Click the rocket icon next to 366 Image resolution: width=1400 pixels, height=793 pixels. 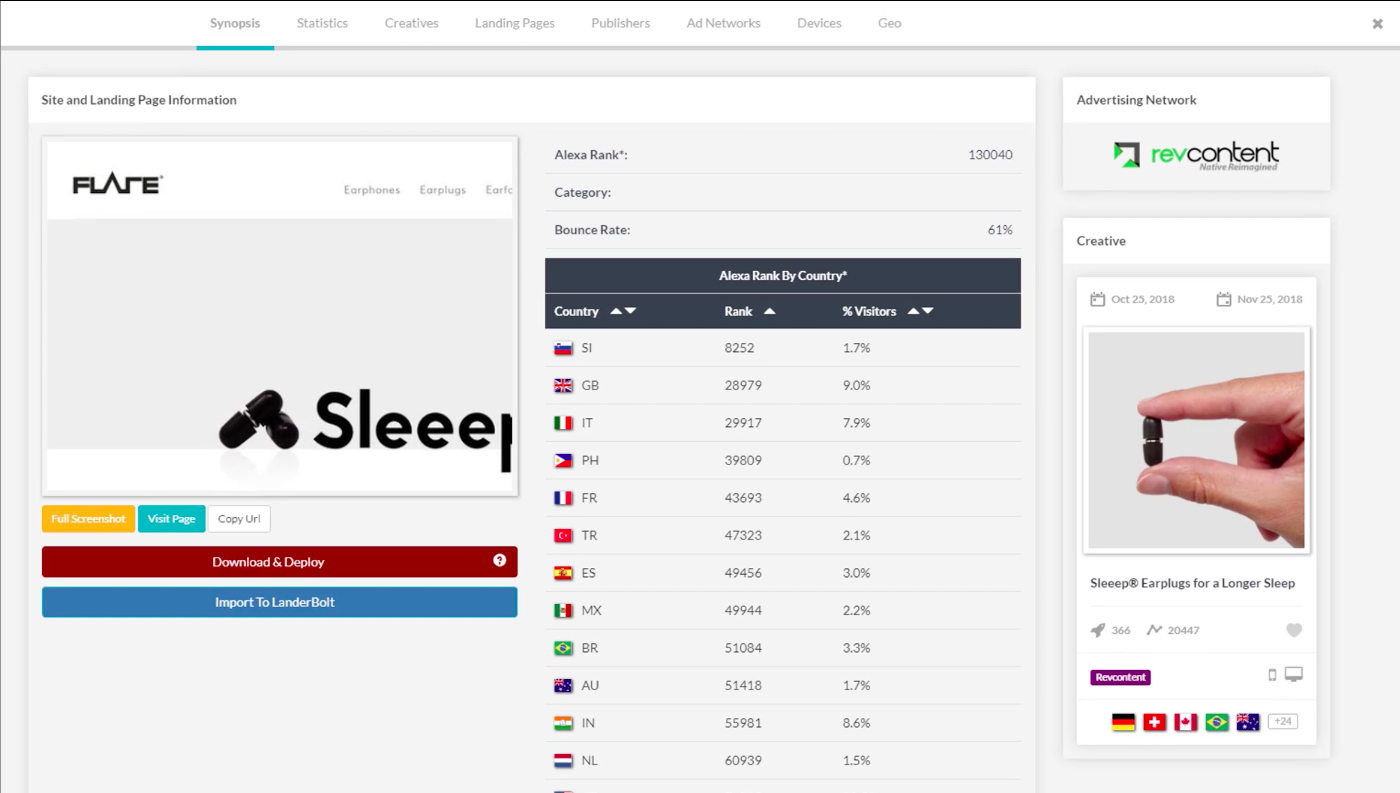(x=1097, y=630)
